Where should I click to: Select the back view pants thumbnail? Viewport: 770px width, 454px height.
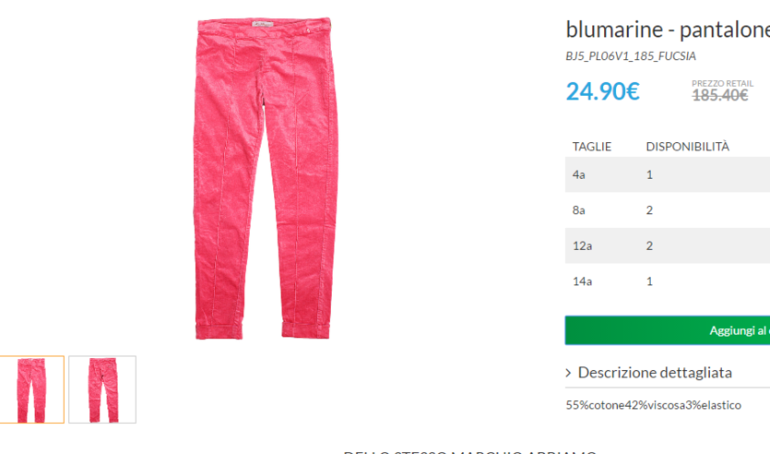point(102,390)
